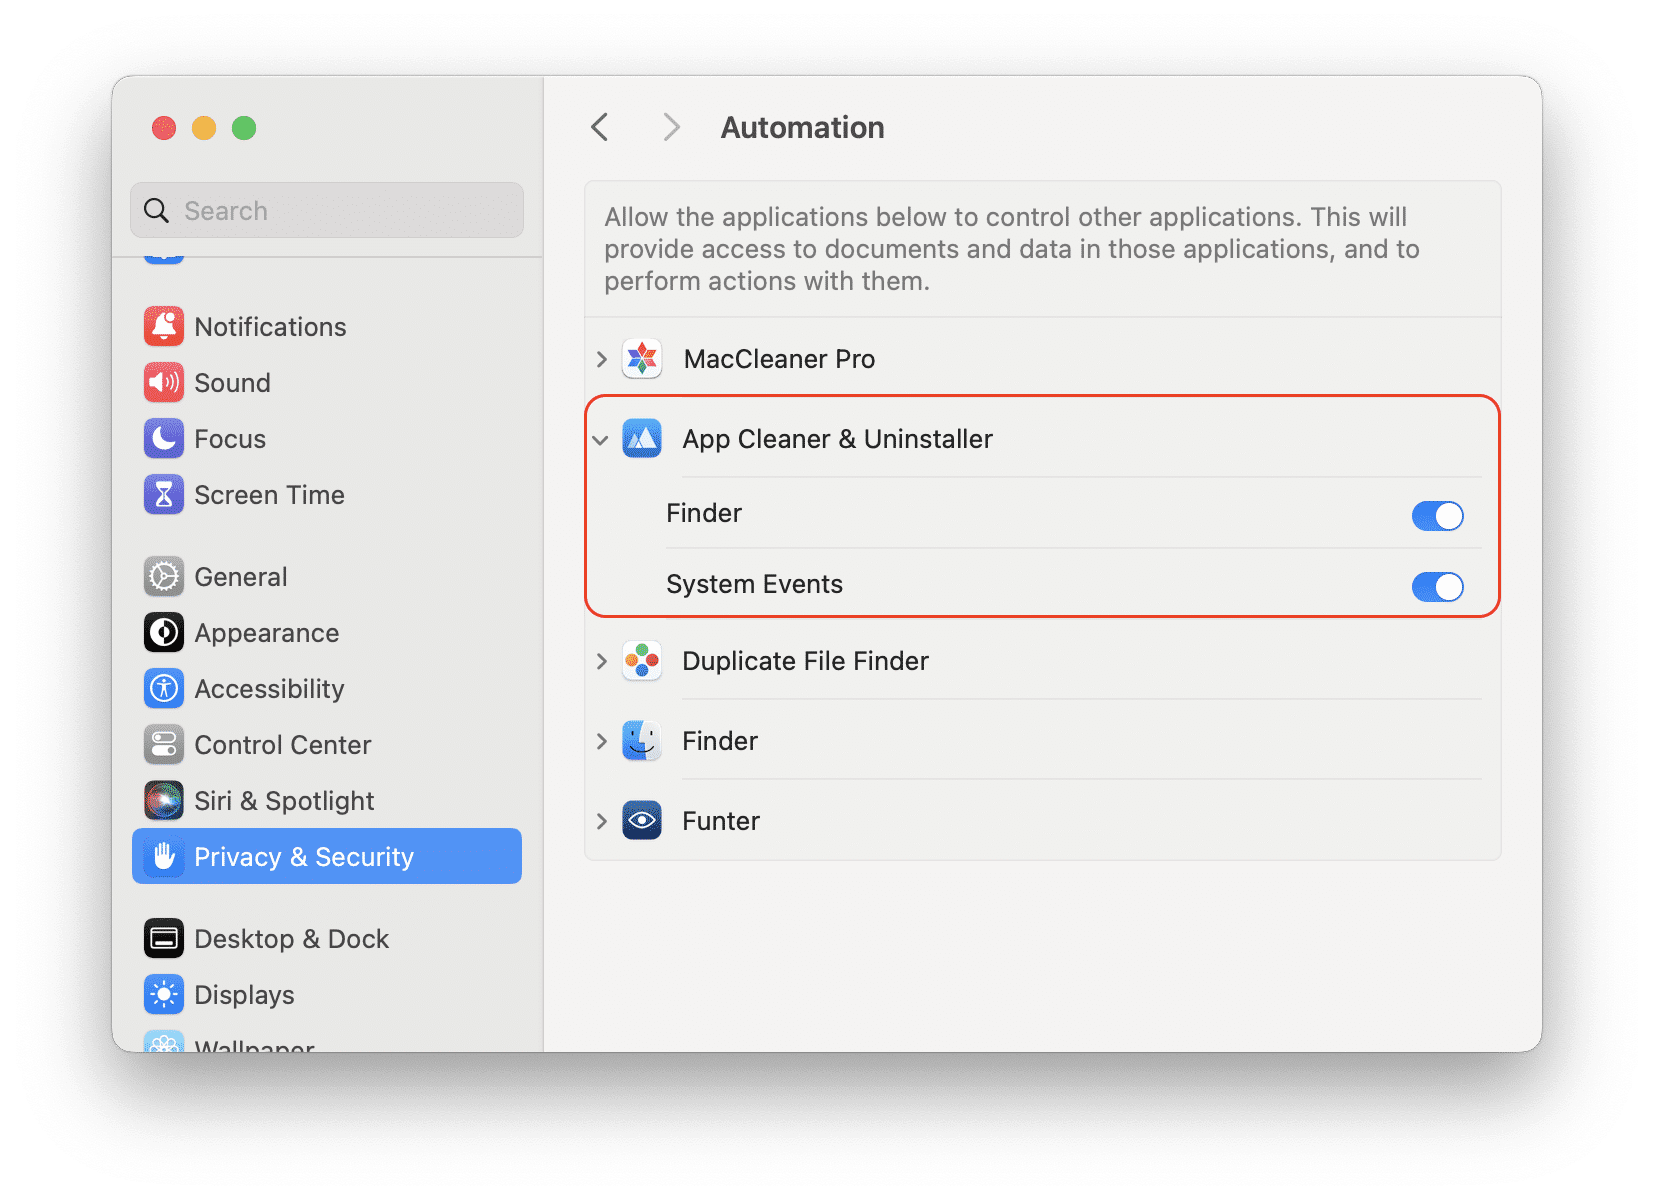The width and height of the screenshot is (1654, 1200).
Task: Turn off System Events automation access
Action: [1437, 587]
